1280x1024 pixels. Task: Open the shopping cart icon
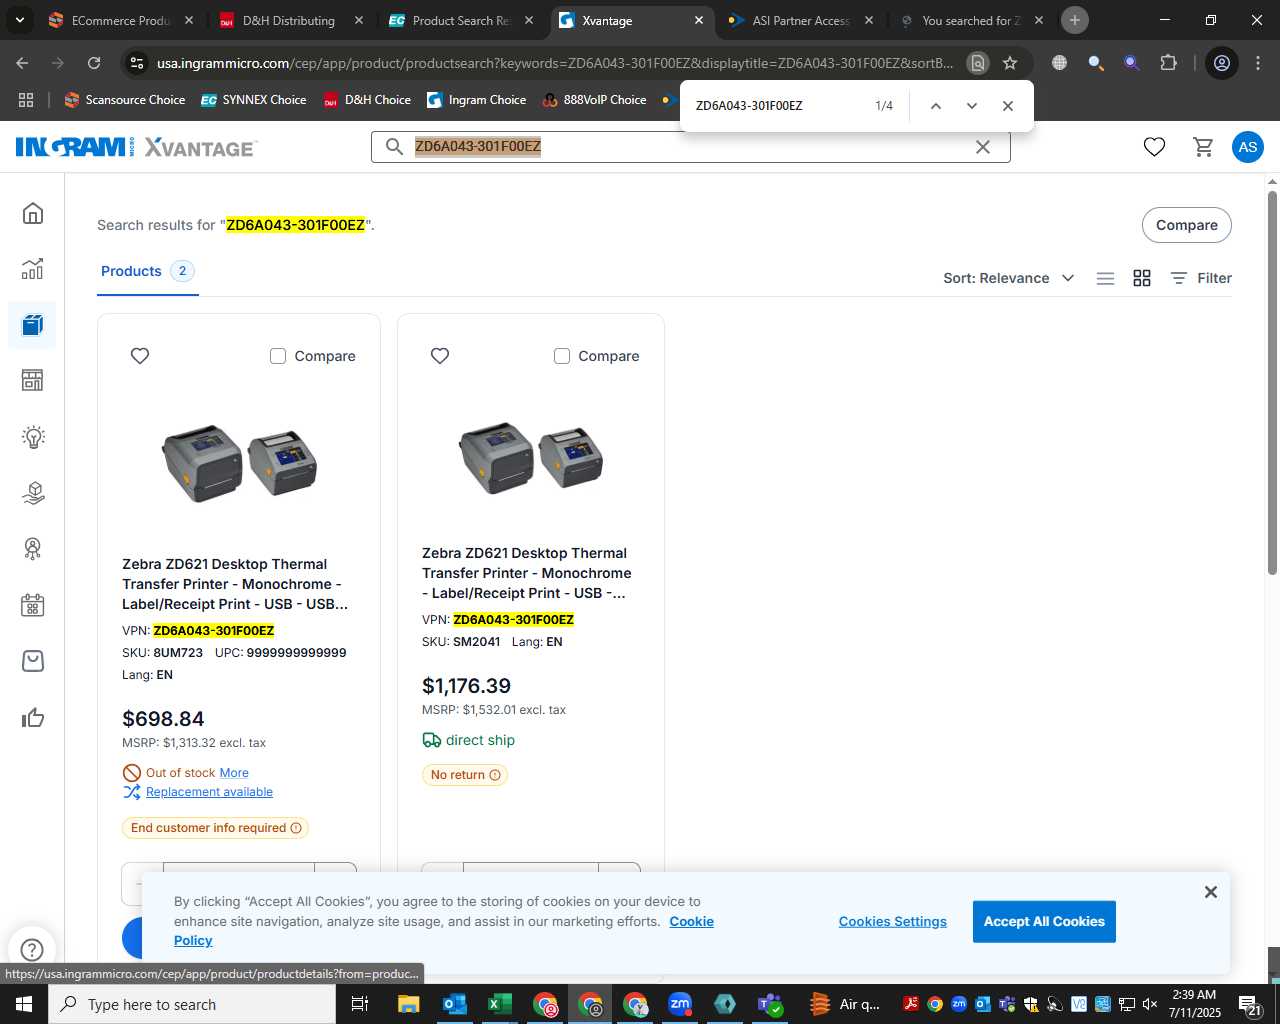point(1203,147)
